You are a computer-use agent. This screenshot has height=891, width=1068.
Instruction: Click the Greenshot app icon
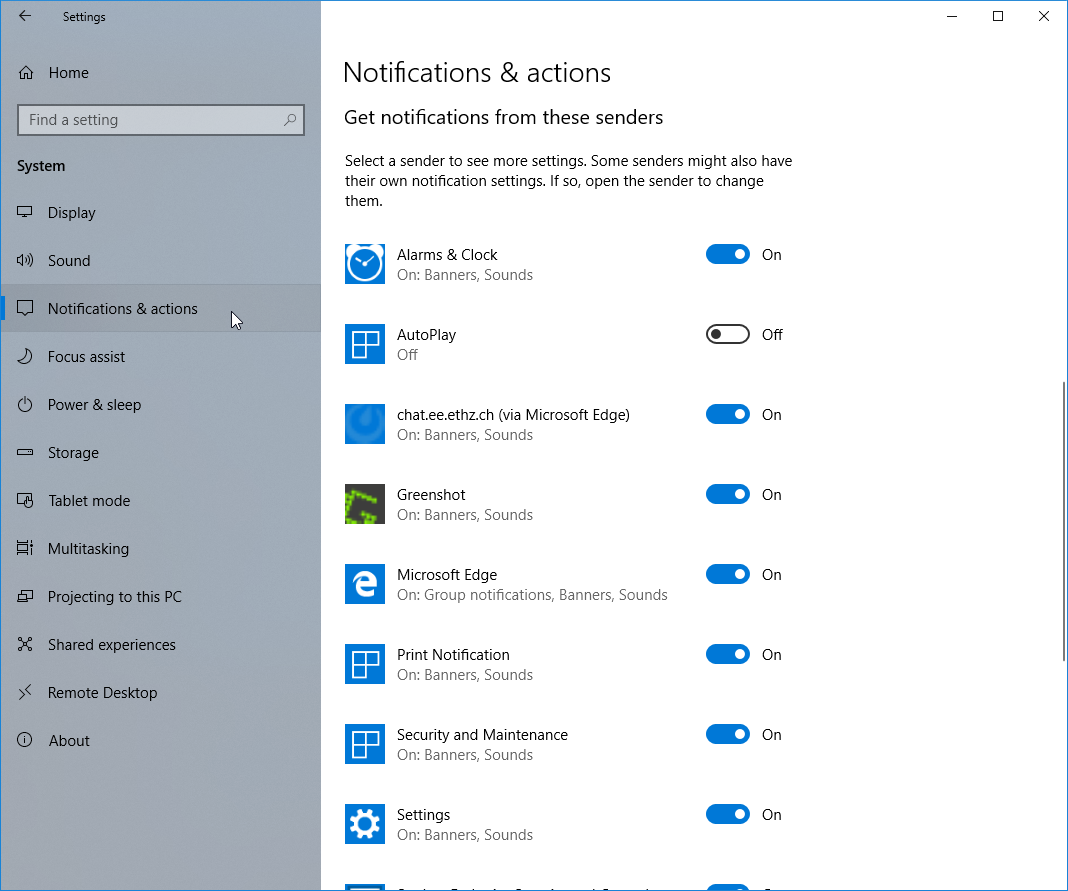coord(364,504)
